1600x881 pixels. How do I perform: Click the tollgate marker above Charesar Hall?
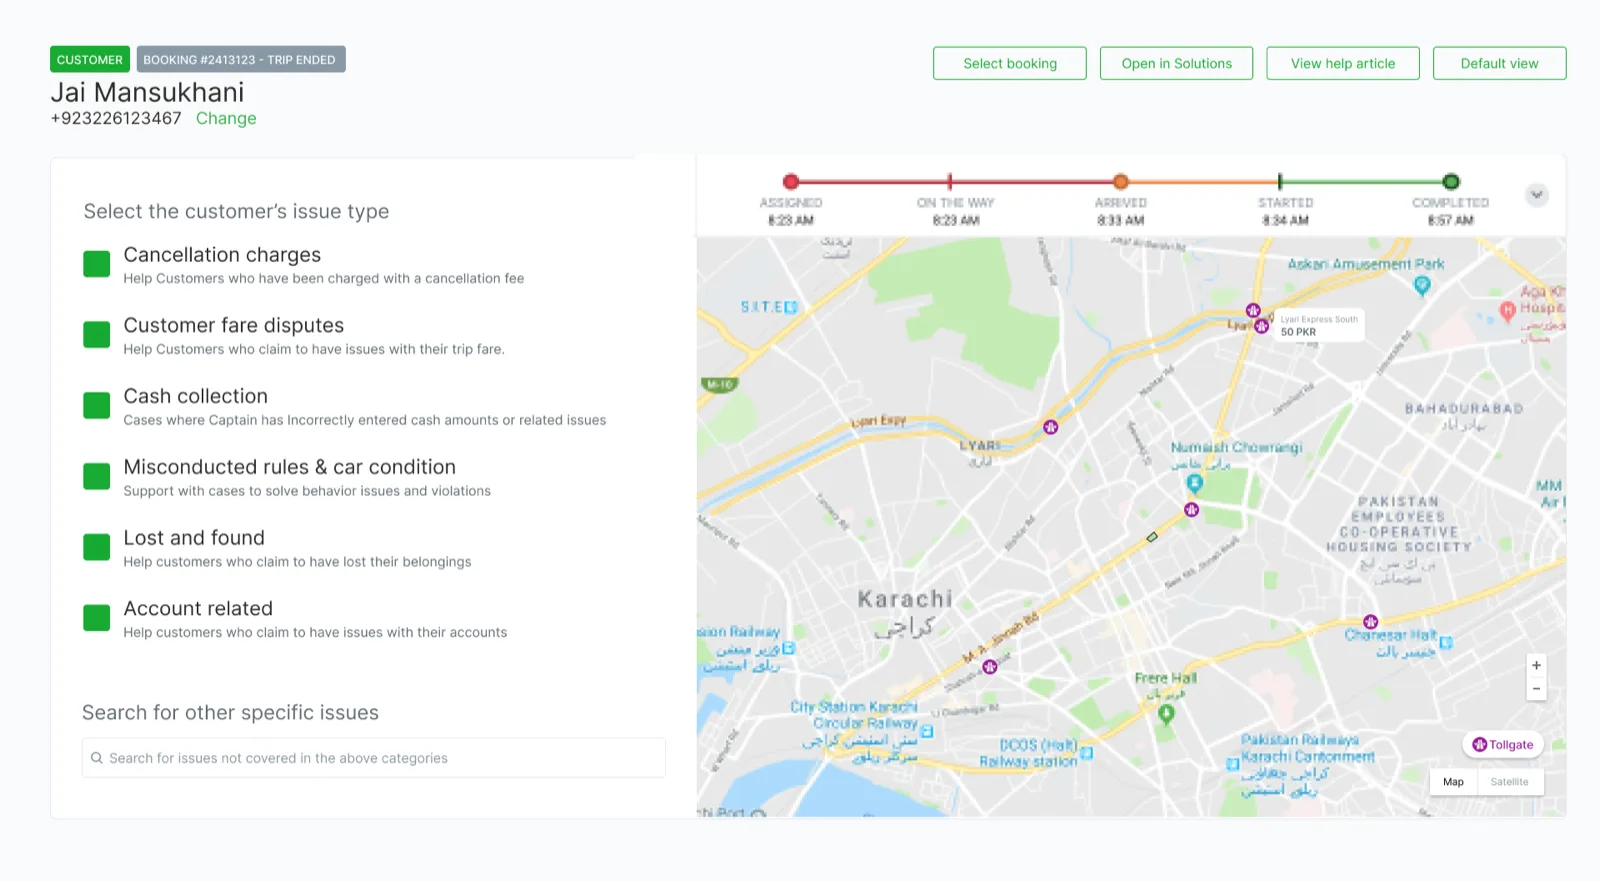(1371, 622)
